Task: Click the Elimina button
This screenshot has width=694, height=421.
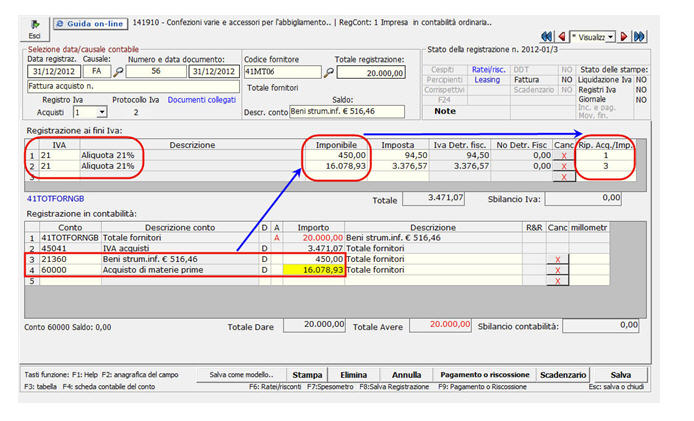Action: (x=354, y=375)
